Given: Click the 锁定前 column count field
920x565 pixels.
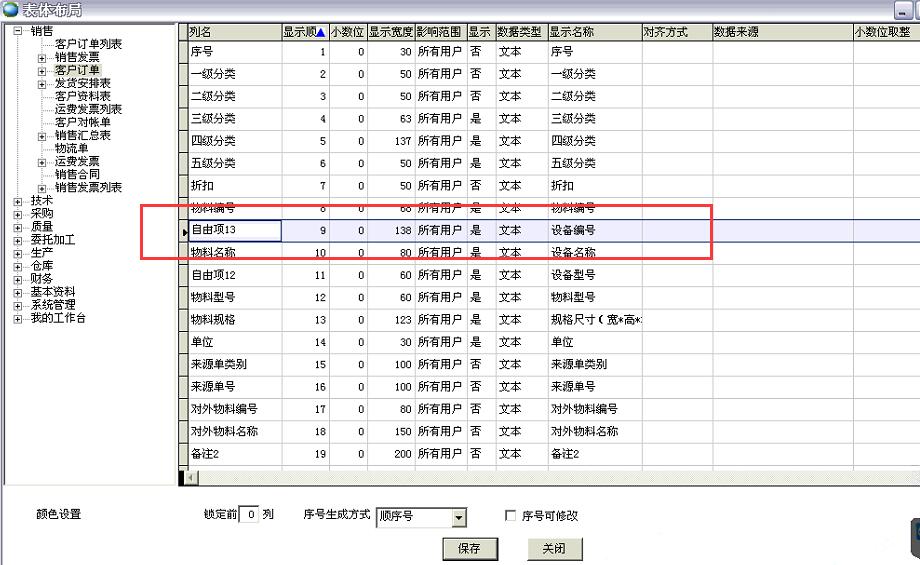Looking at the screenshot, I should 250,515.
